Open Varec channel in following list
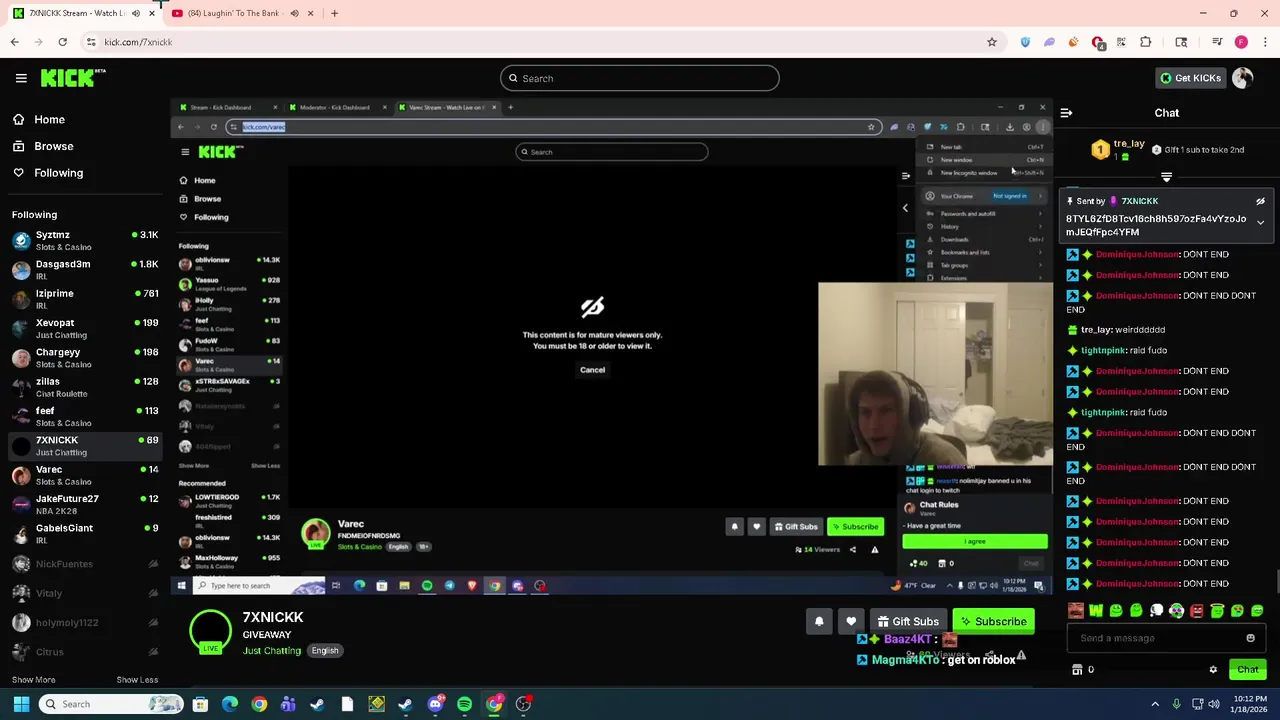Screen dimensions: 1280x720 84,475
